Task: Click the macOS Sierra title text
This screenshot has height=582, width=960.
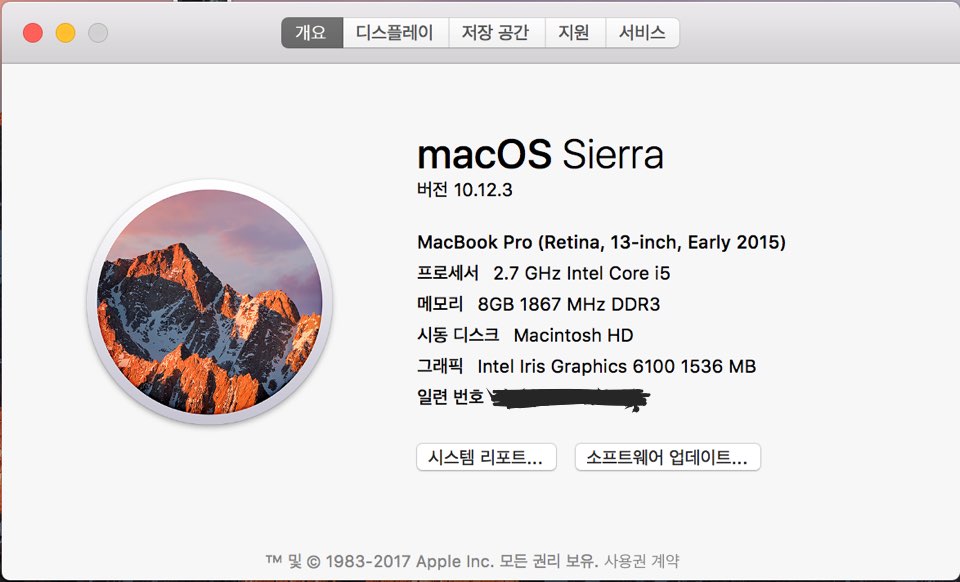Action: click(540, 155)
